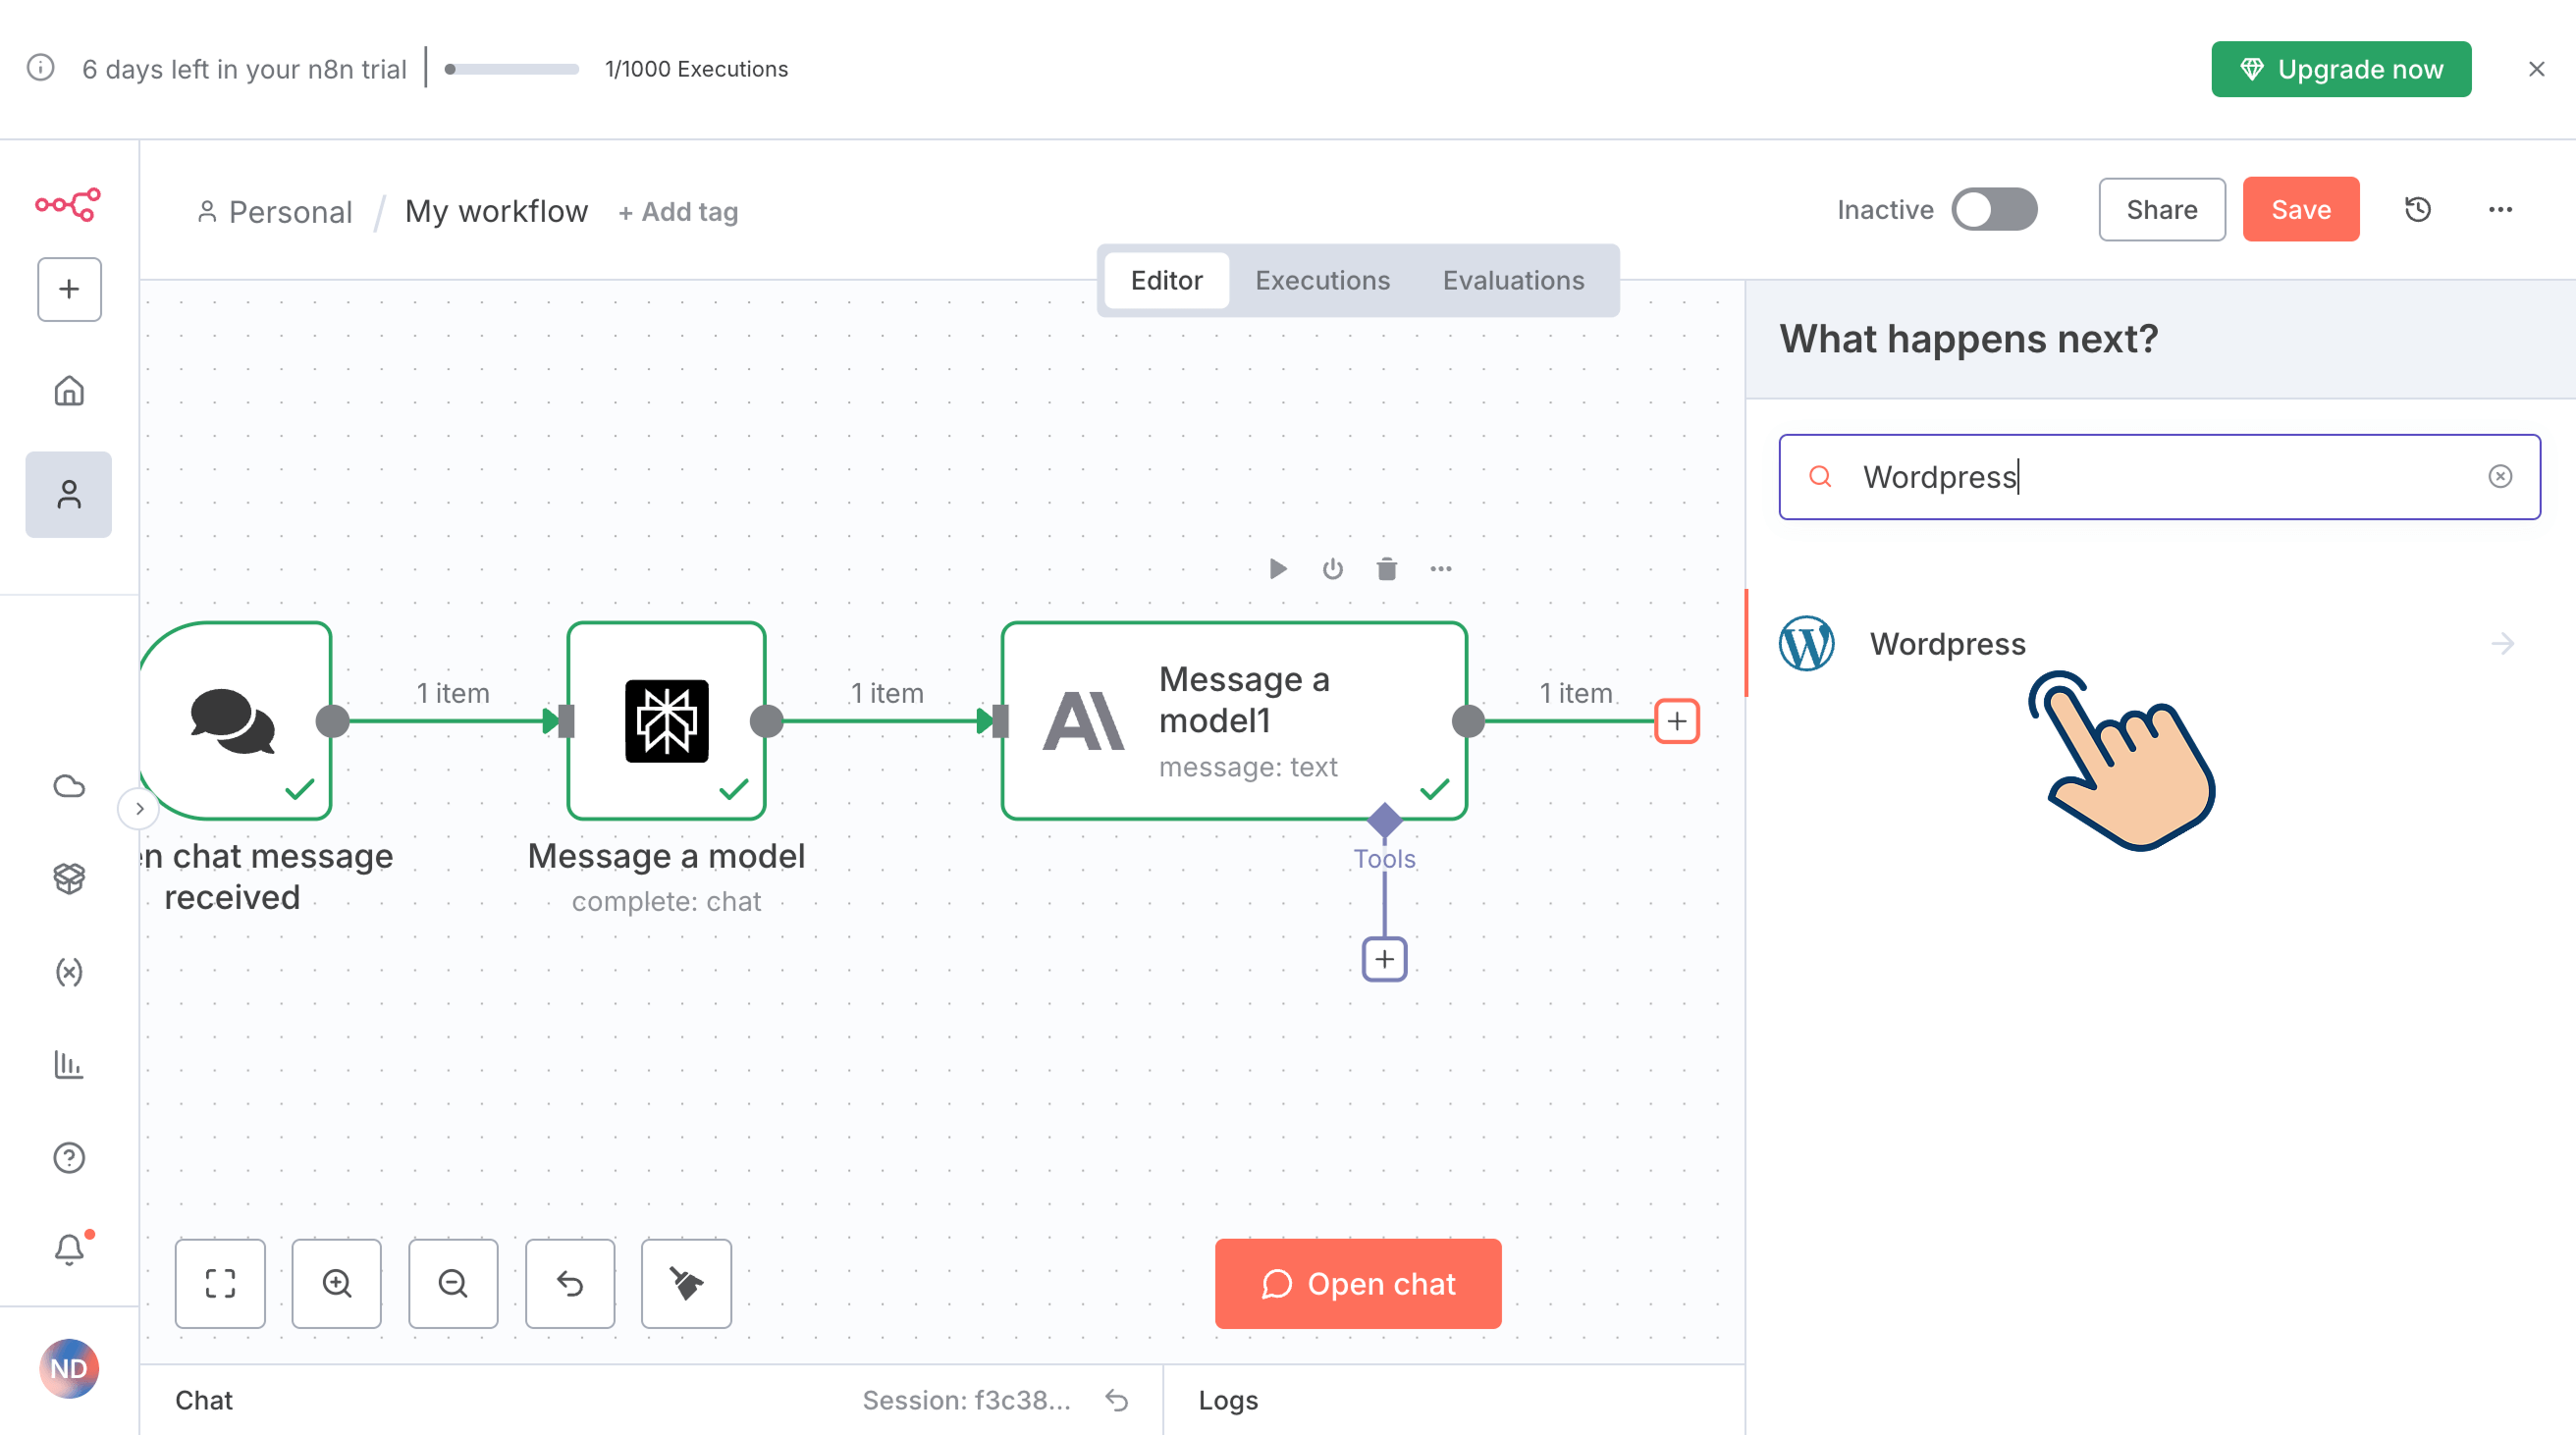Click the Upgrade now button
Image resolution: width=2576 pixels, height=1435 pixels.
pos(2341,69)
